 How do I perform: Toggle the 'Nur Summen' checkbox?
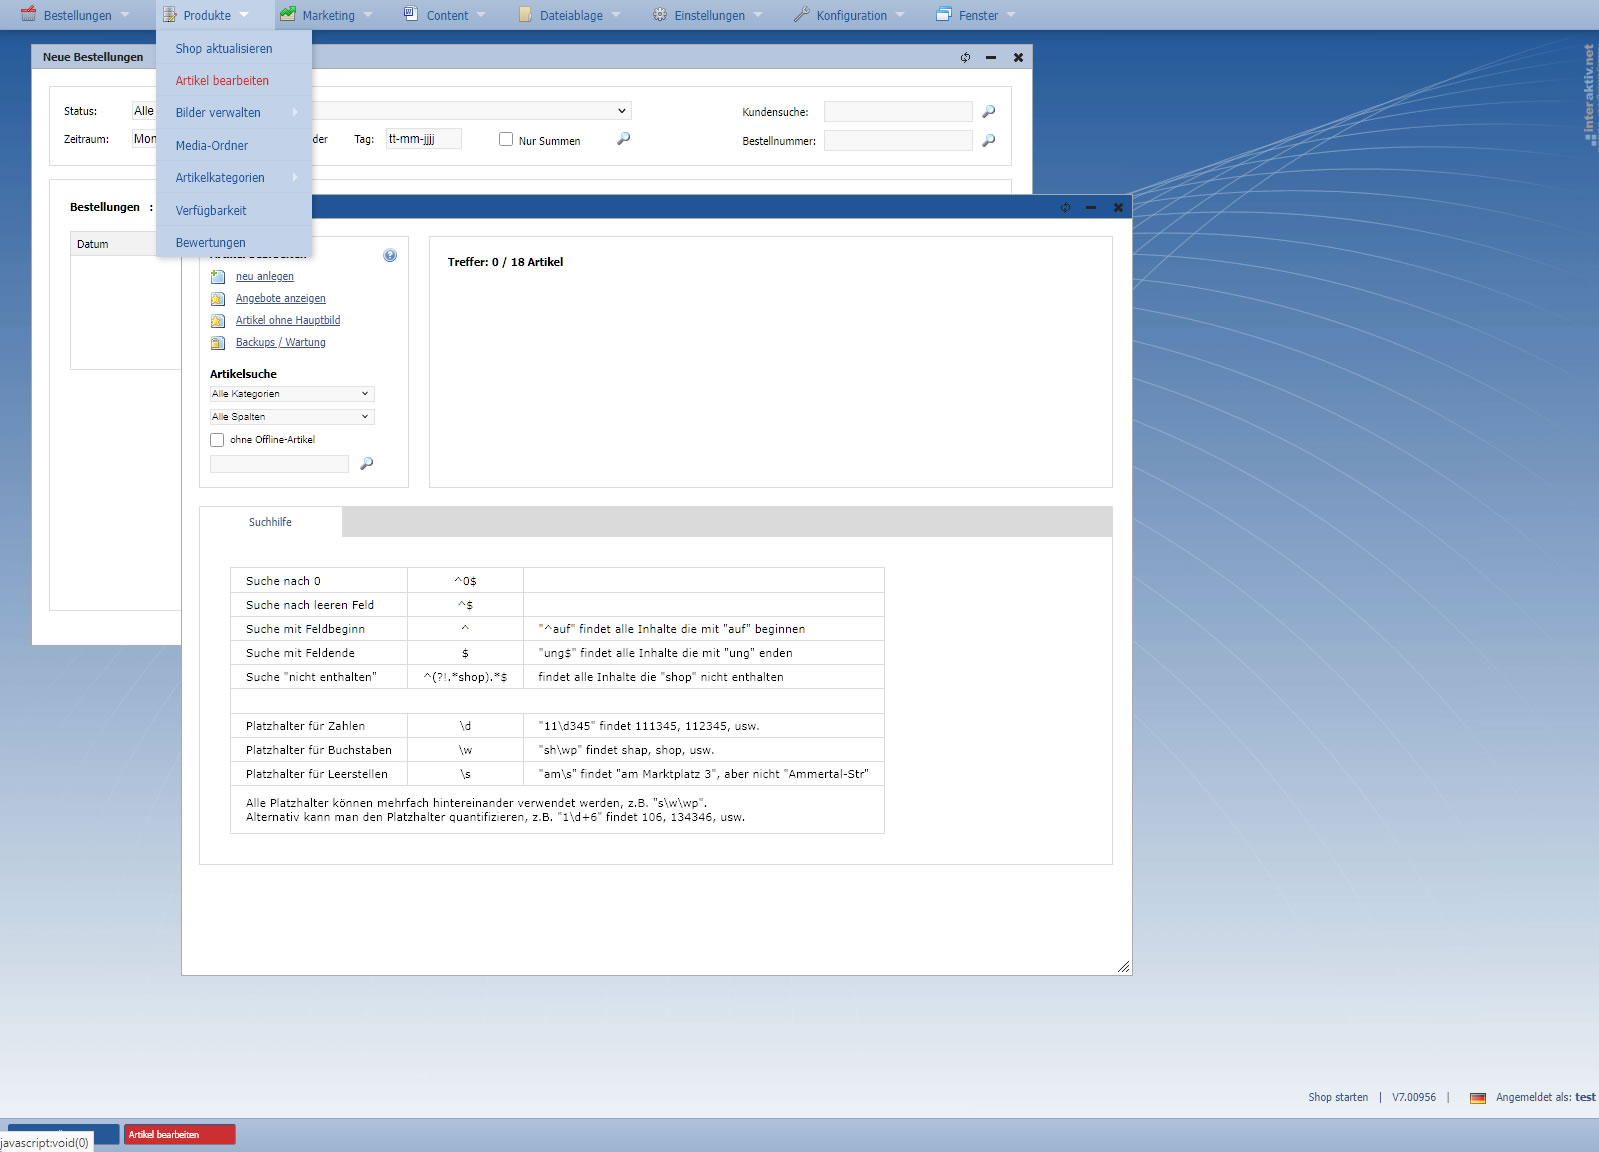pos(506,140)
